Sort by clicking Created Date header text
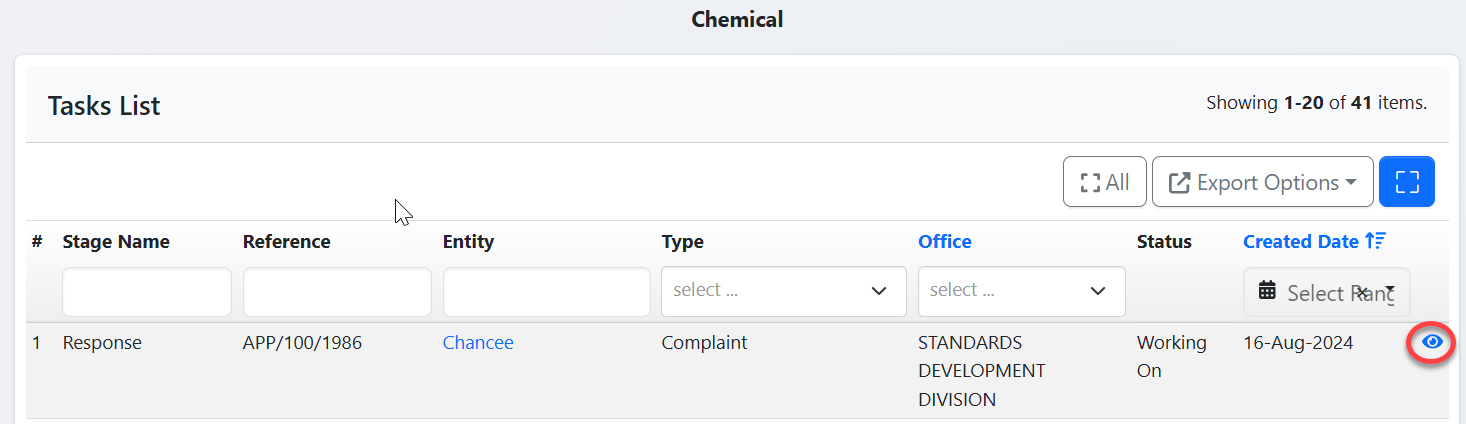 [x=1300, y=241]
